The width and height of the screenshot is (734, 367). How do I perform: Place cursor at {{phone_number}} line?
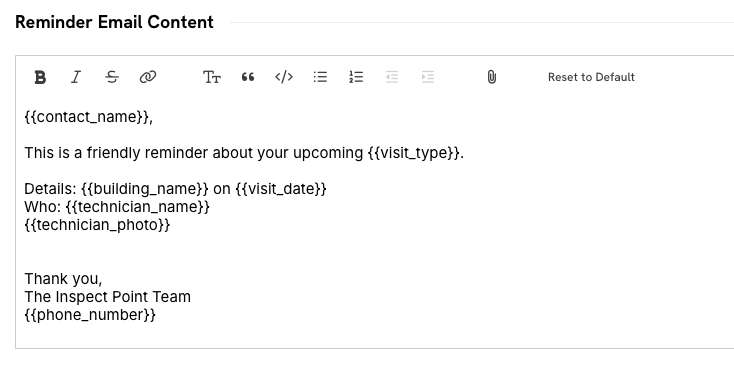(x=90, y=315)
